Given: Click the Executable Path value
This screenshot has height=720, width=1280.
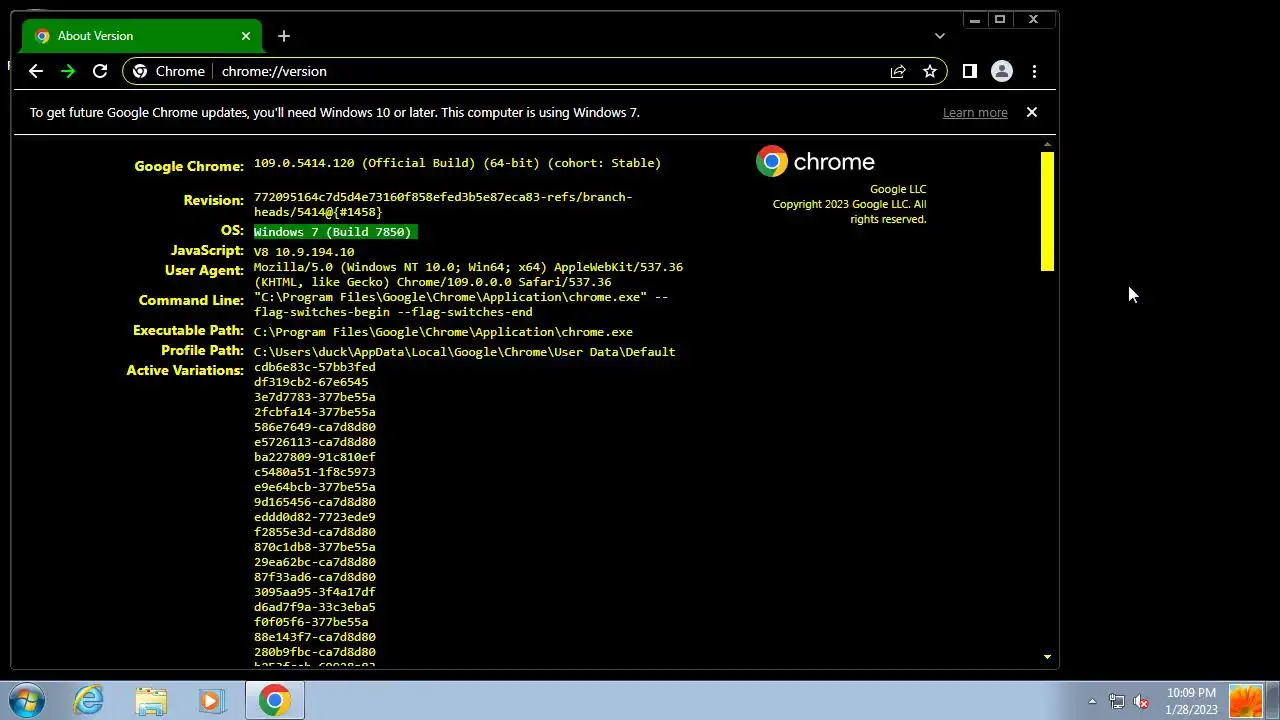Looking at the screenshot, I should tap(443, 332).
